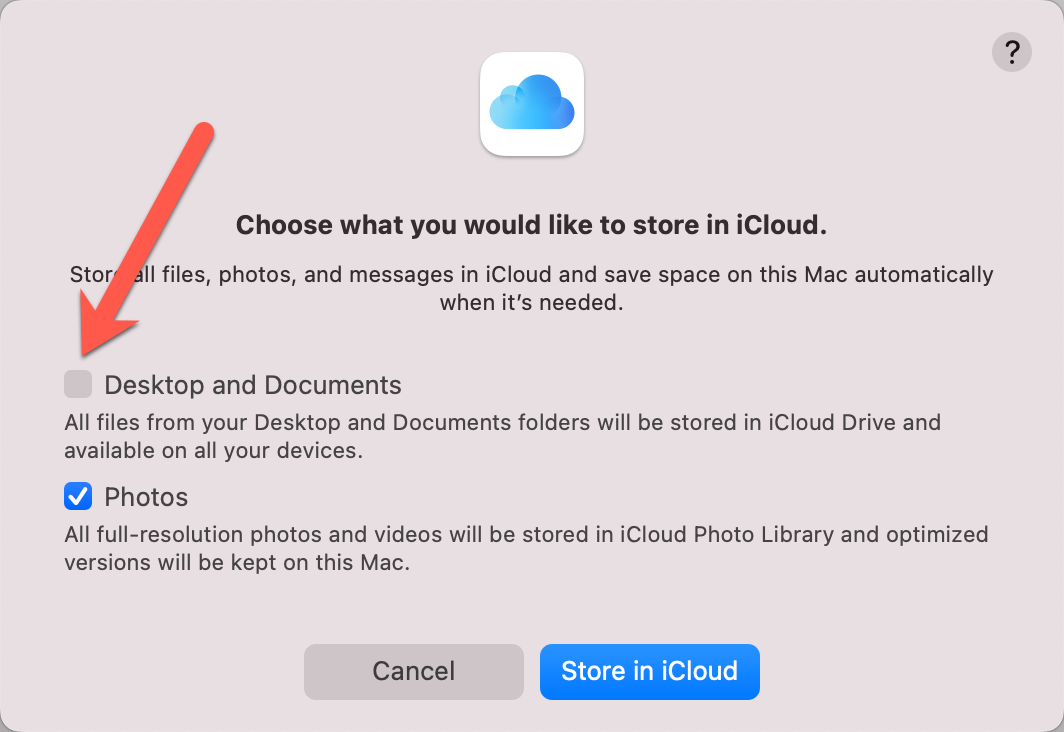Toggle storage via the Desktop and Documents label
This screenshot has width=1064, height=732.
pyautogui.click(x=252, y=385)
